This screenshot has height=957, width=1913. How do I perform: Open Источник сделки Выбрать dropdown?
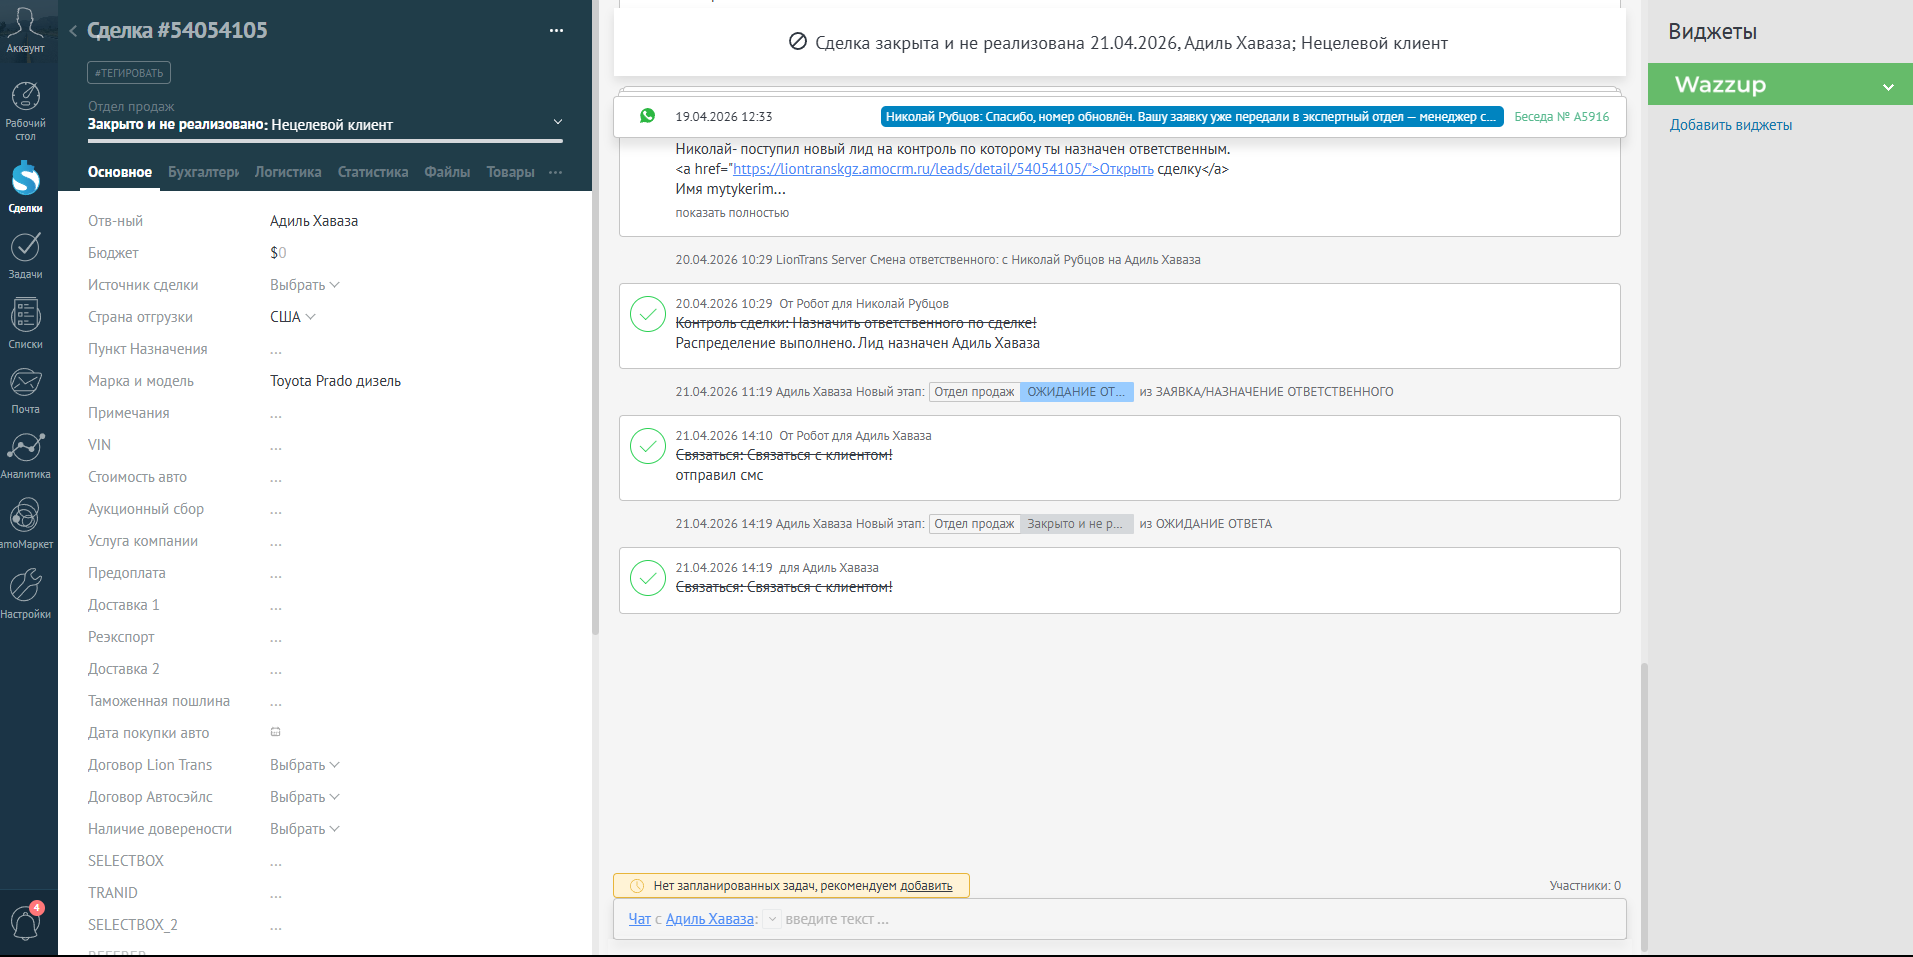coord(305,285)
